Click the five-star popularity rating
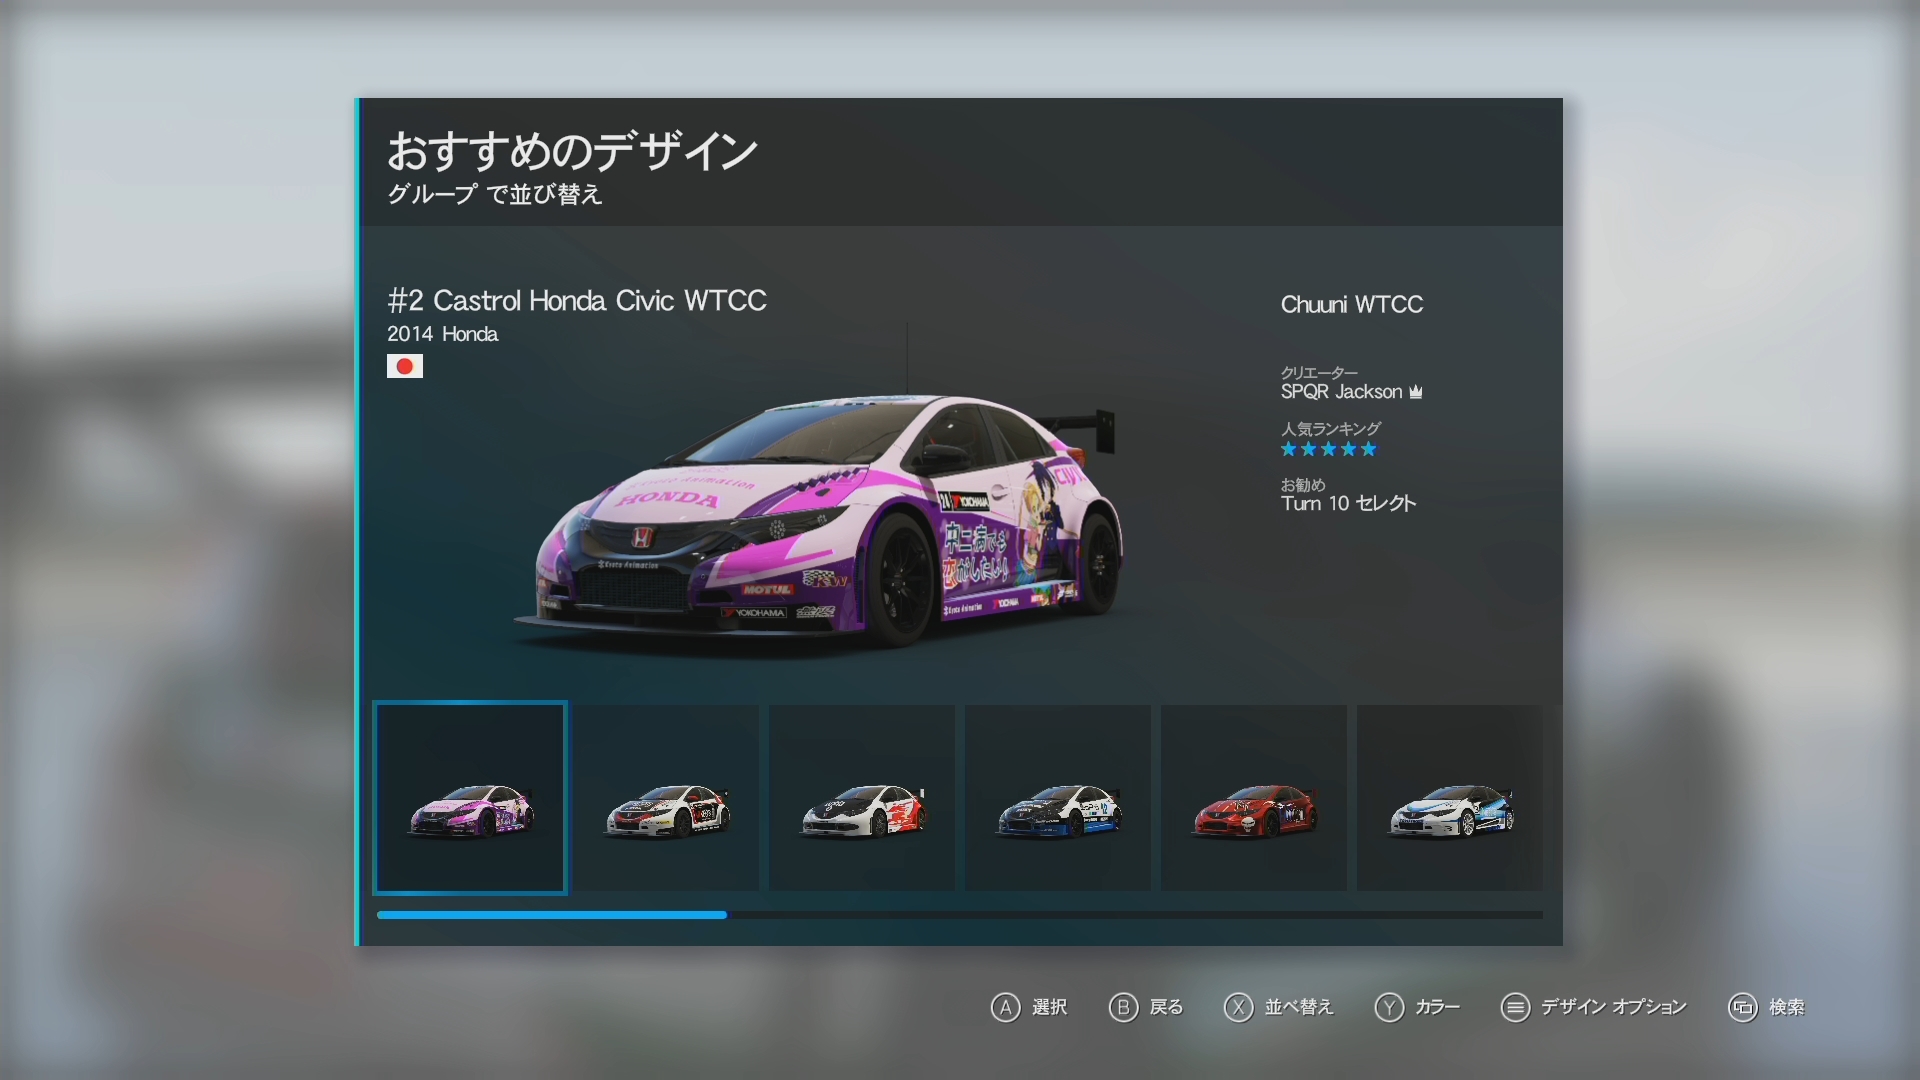The image size is (1920, 1080). click(1329, 449)
